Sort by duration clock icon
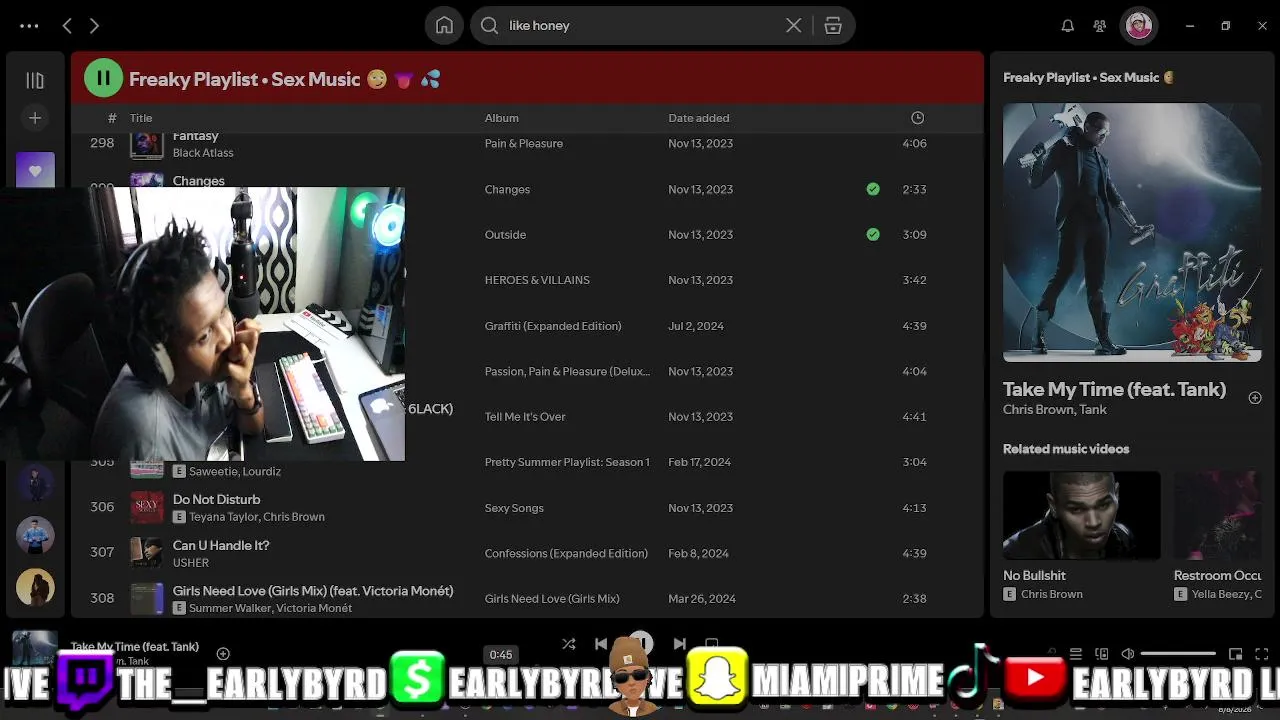Image resolution: width=1280 pixels, height=720 pixels. click(x=917, y=118)
